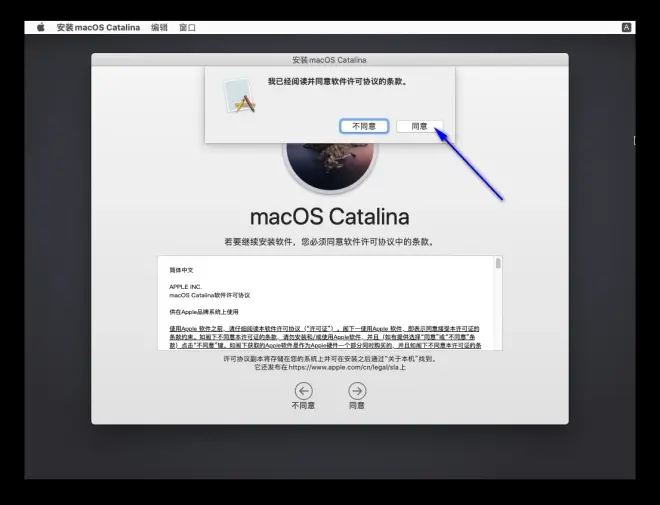Click the 供在Apple品牌系统上使用 line
Screen dimensions: 660x505
(x=204, y=312)
